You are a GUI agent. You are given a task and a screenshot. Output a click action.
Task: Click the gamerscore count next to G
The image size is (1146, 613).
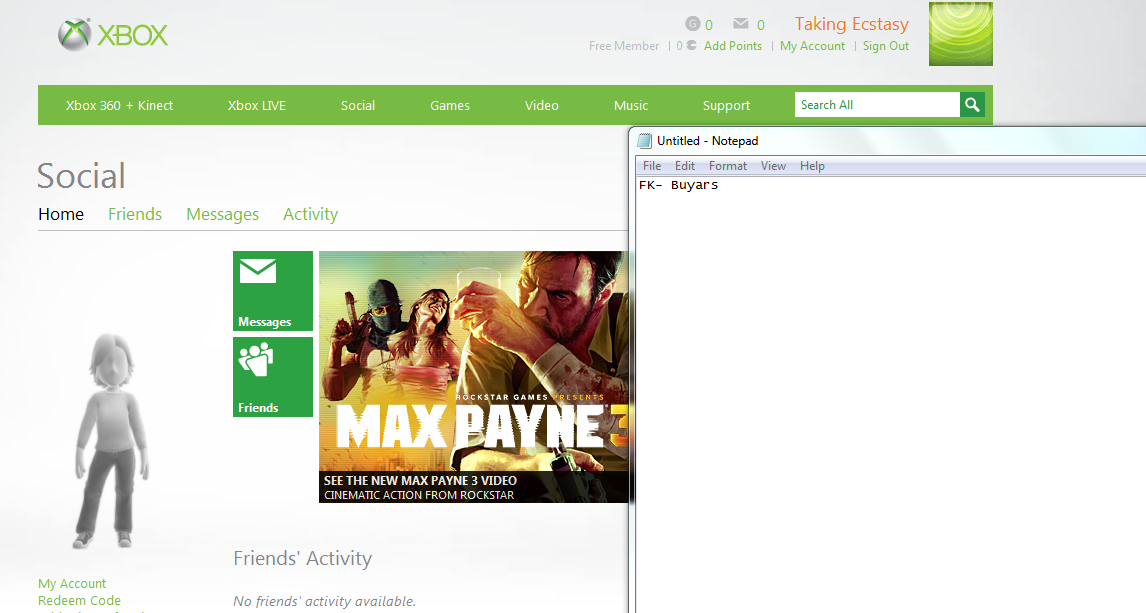click(x=709, y=25)
